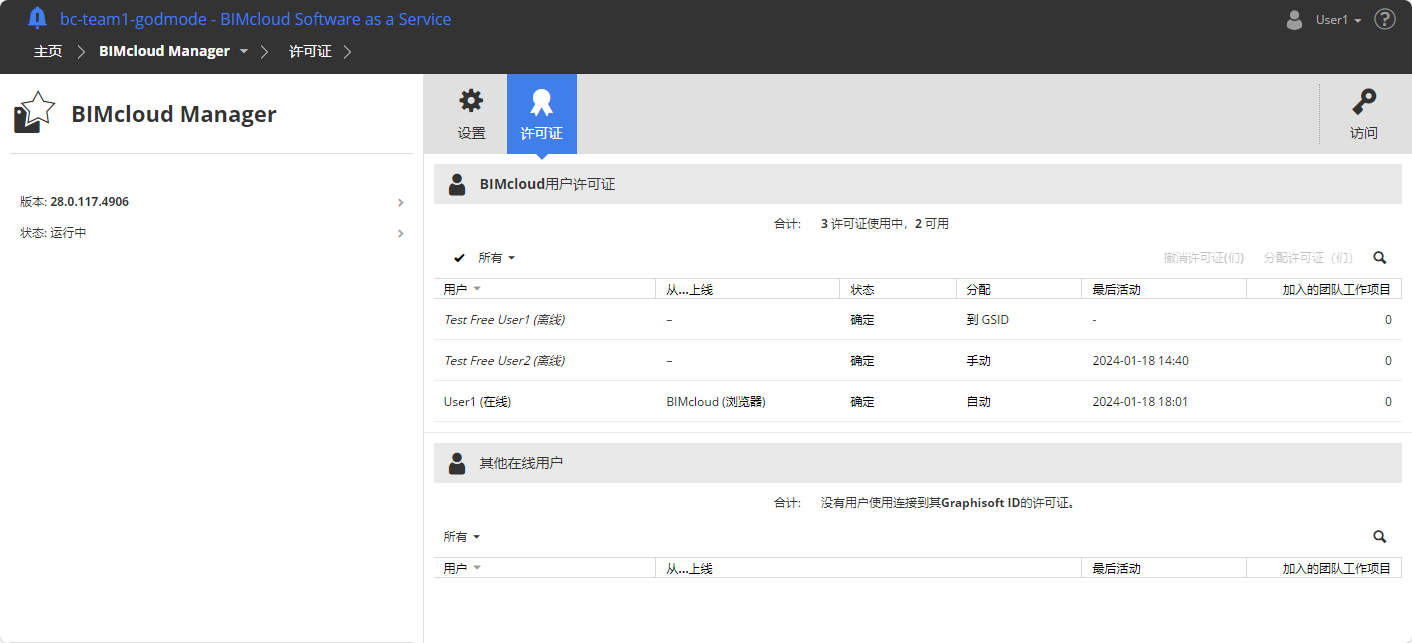
Task: Click the 2024-01-18 14:40 activity cell
Action: 1140,361
